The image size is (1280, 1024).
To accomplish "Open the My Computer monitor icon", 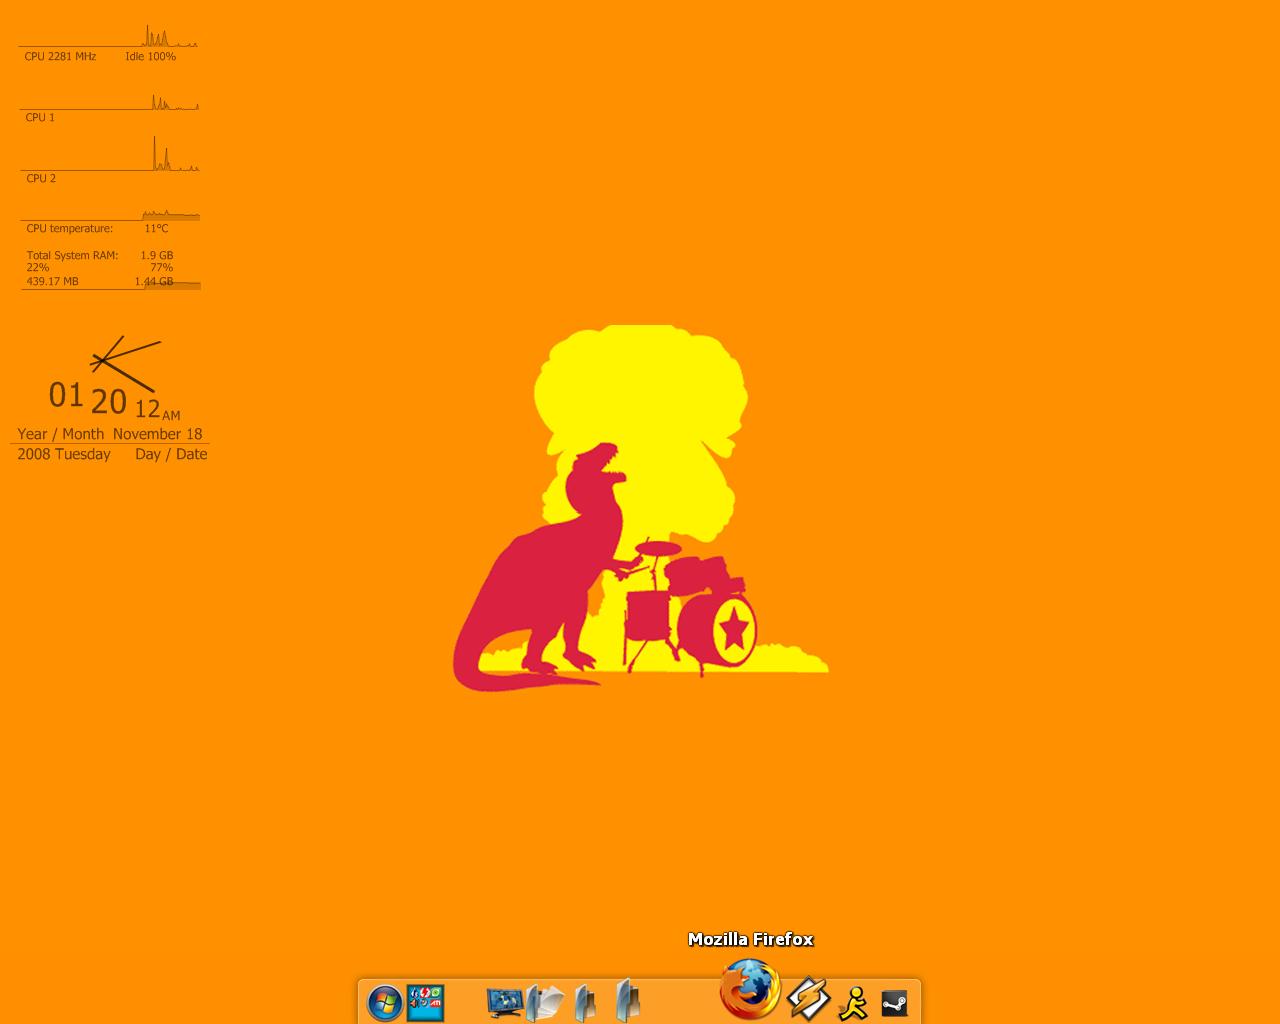I will tap(505, 1003).
